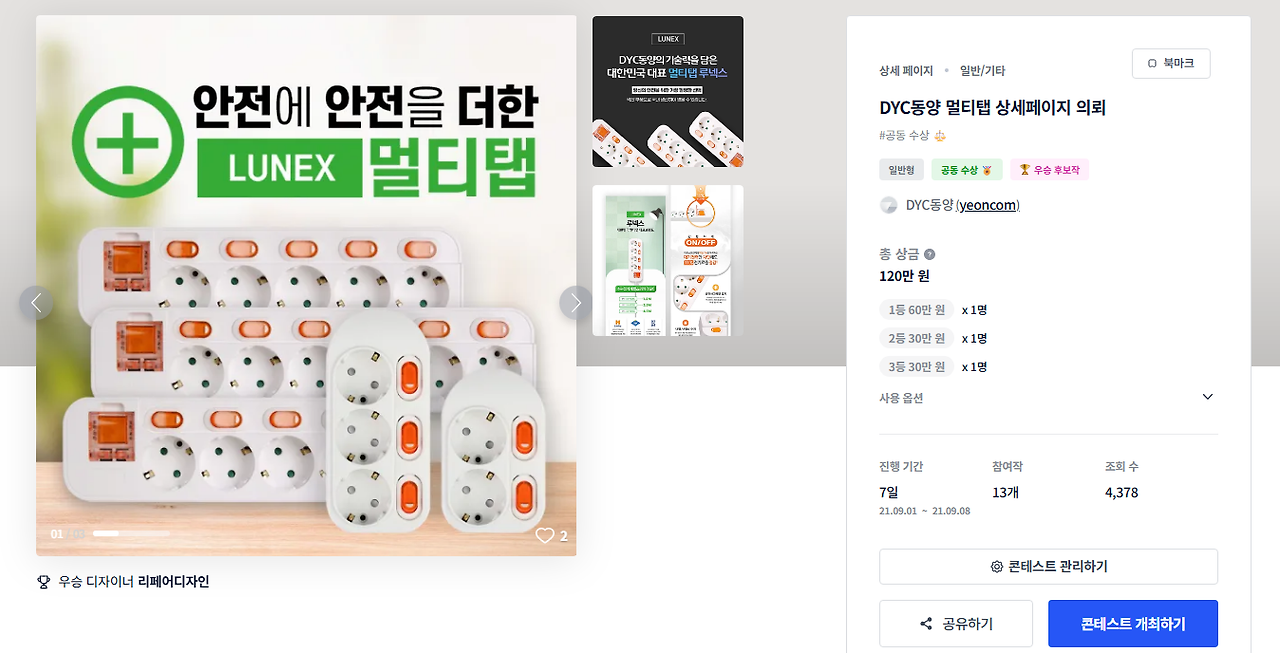The height and width of the screenshot is (653, 1280).
Task: Click the DYC동양 profile avatar
Action: click(x=888, y=205)
